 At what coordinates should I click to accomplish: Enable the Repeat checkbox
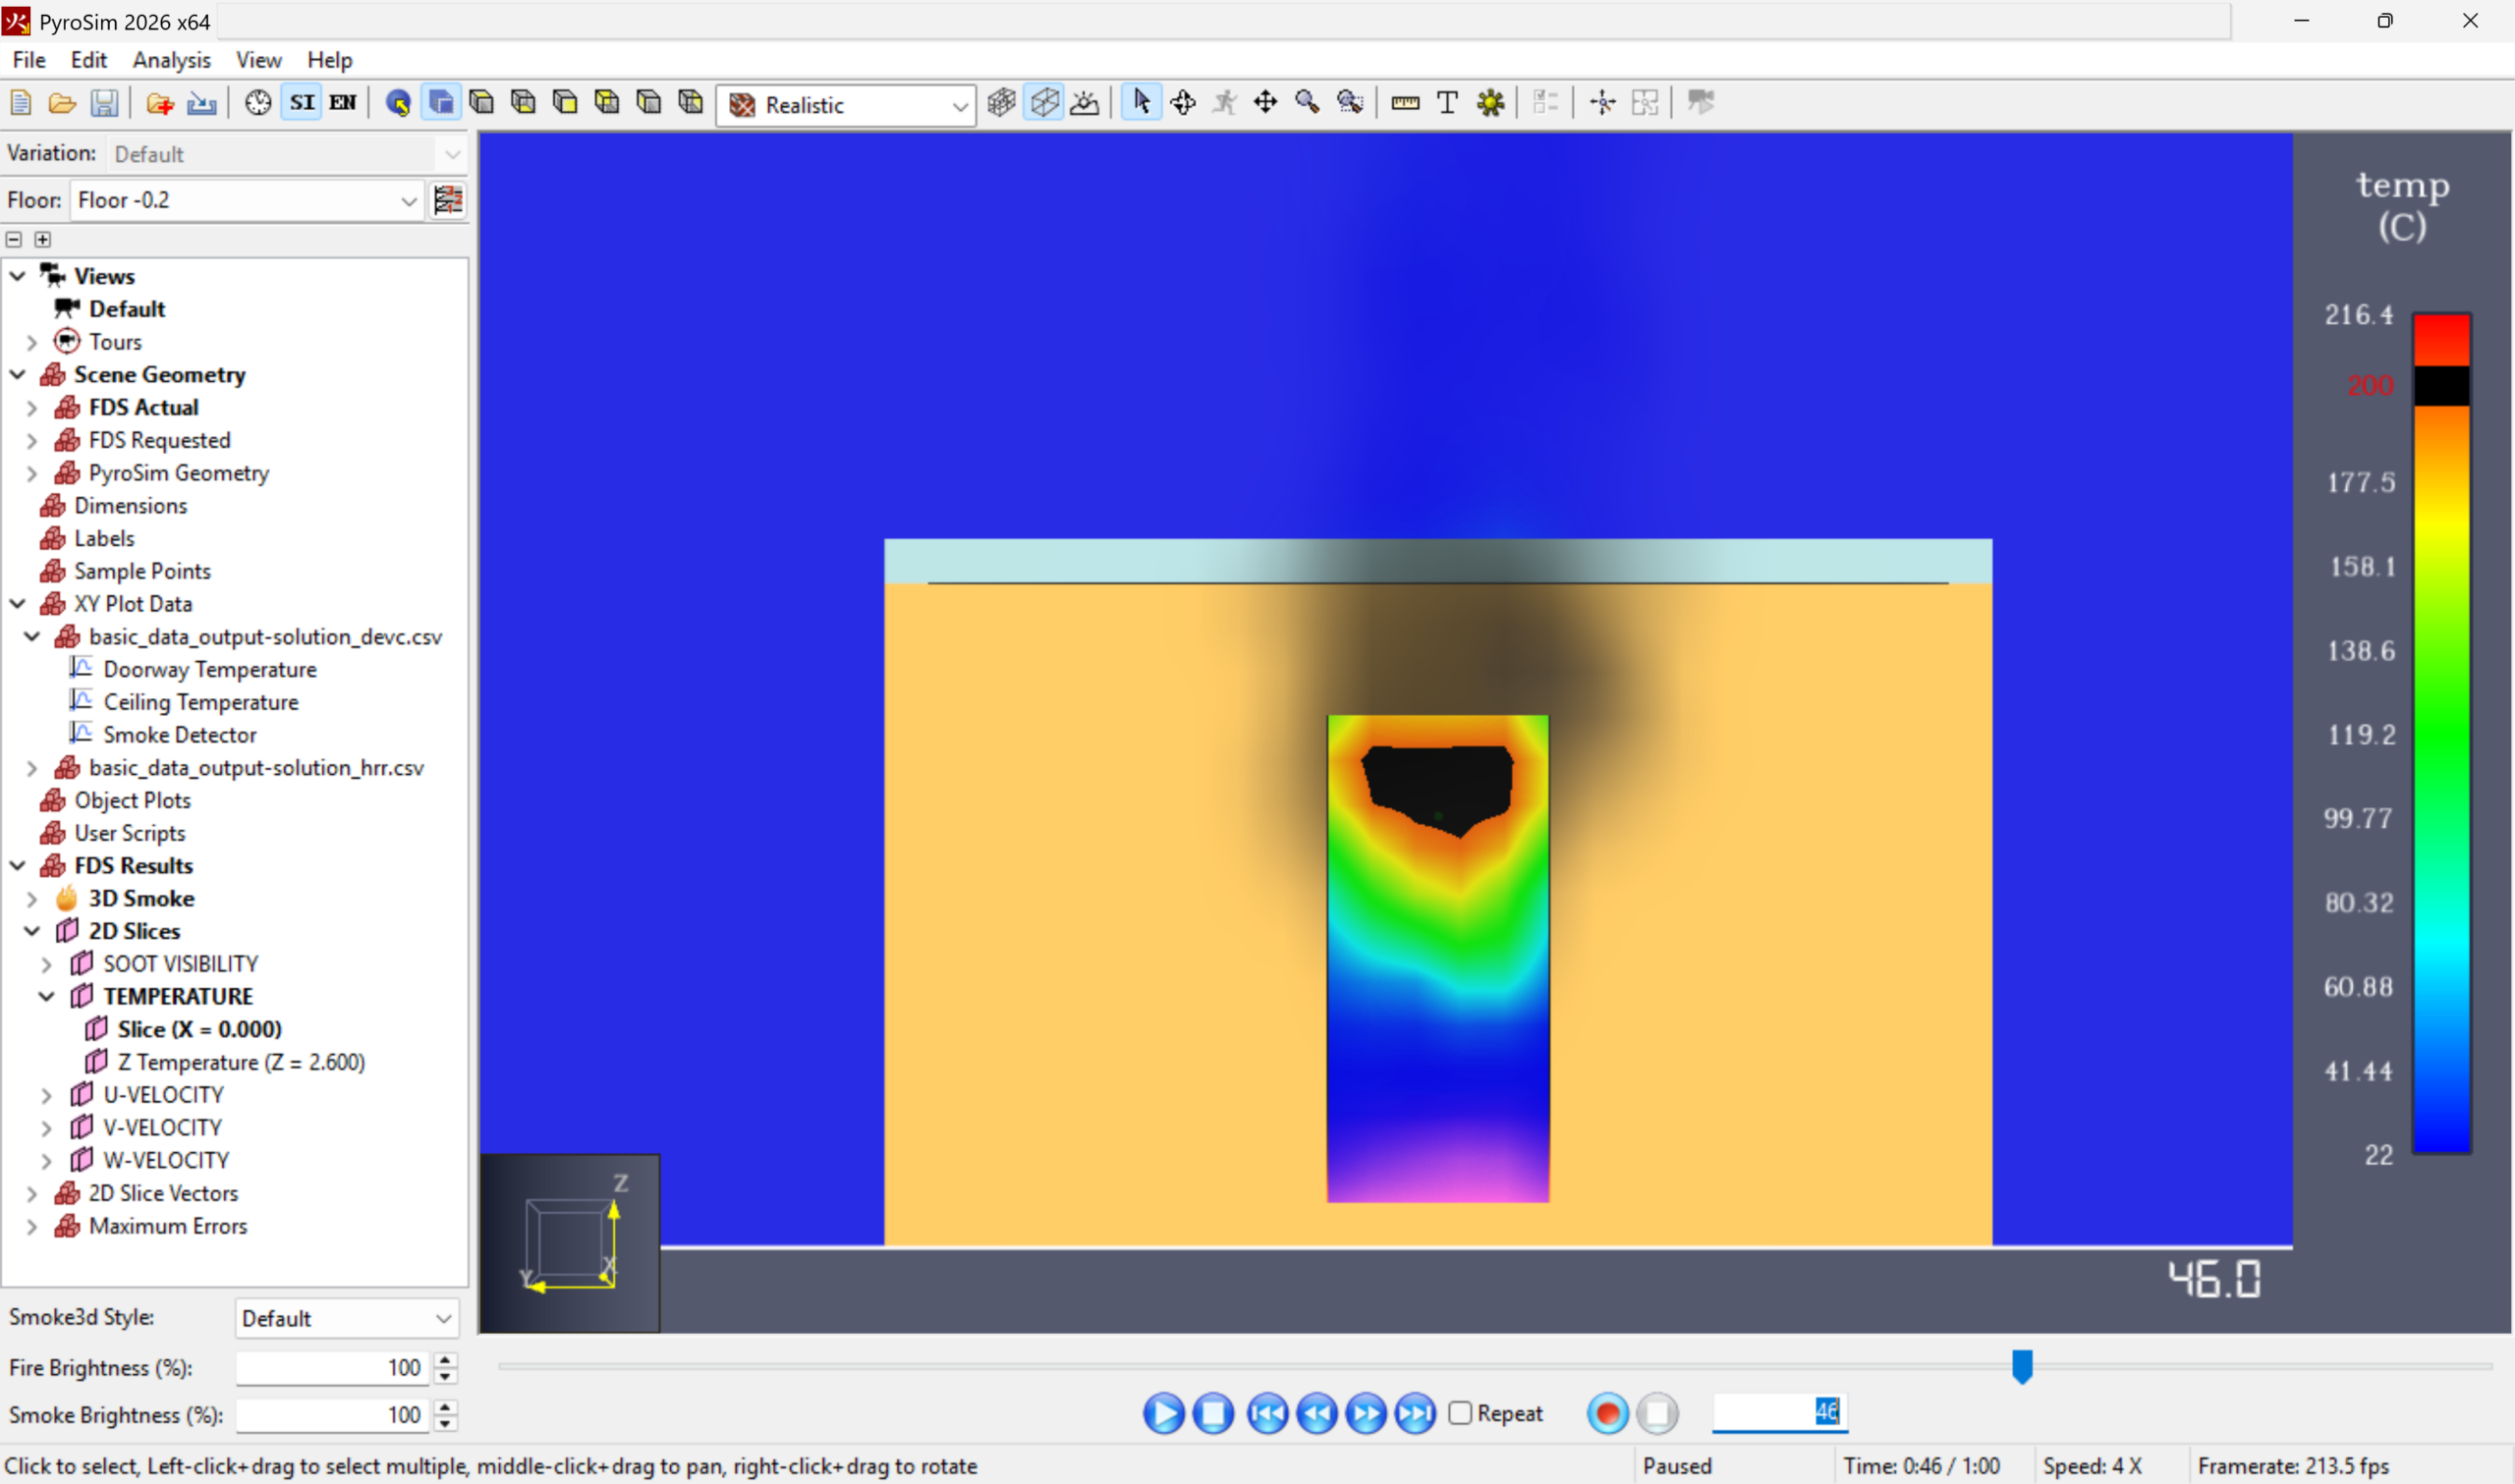pos(1461,1413)
